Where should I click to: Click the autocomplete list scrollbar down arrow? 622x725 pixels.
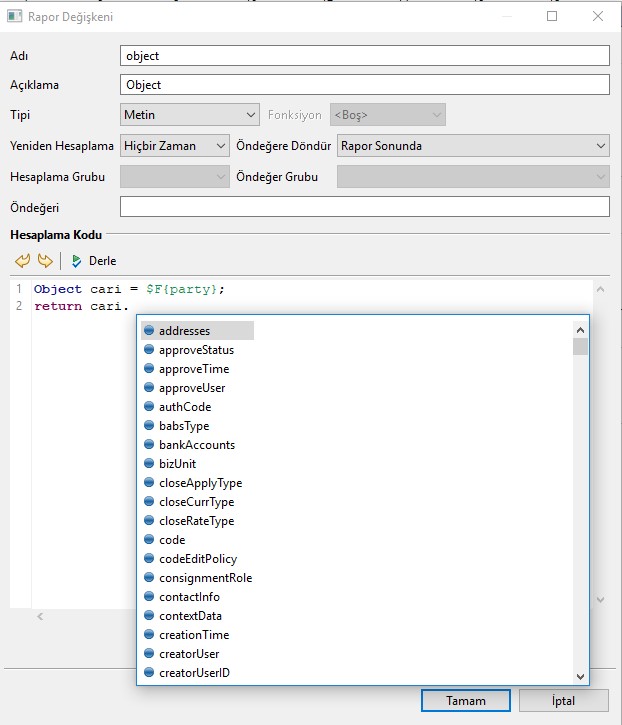click(x=580, y=676)
